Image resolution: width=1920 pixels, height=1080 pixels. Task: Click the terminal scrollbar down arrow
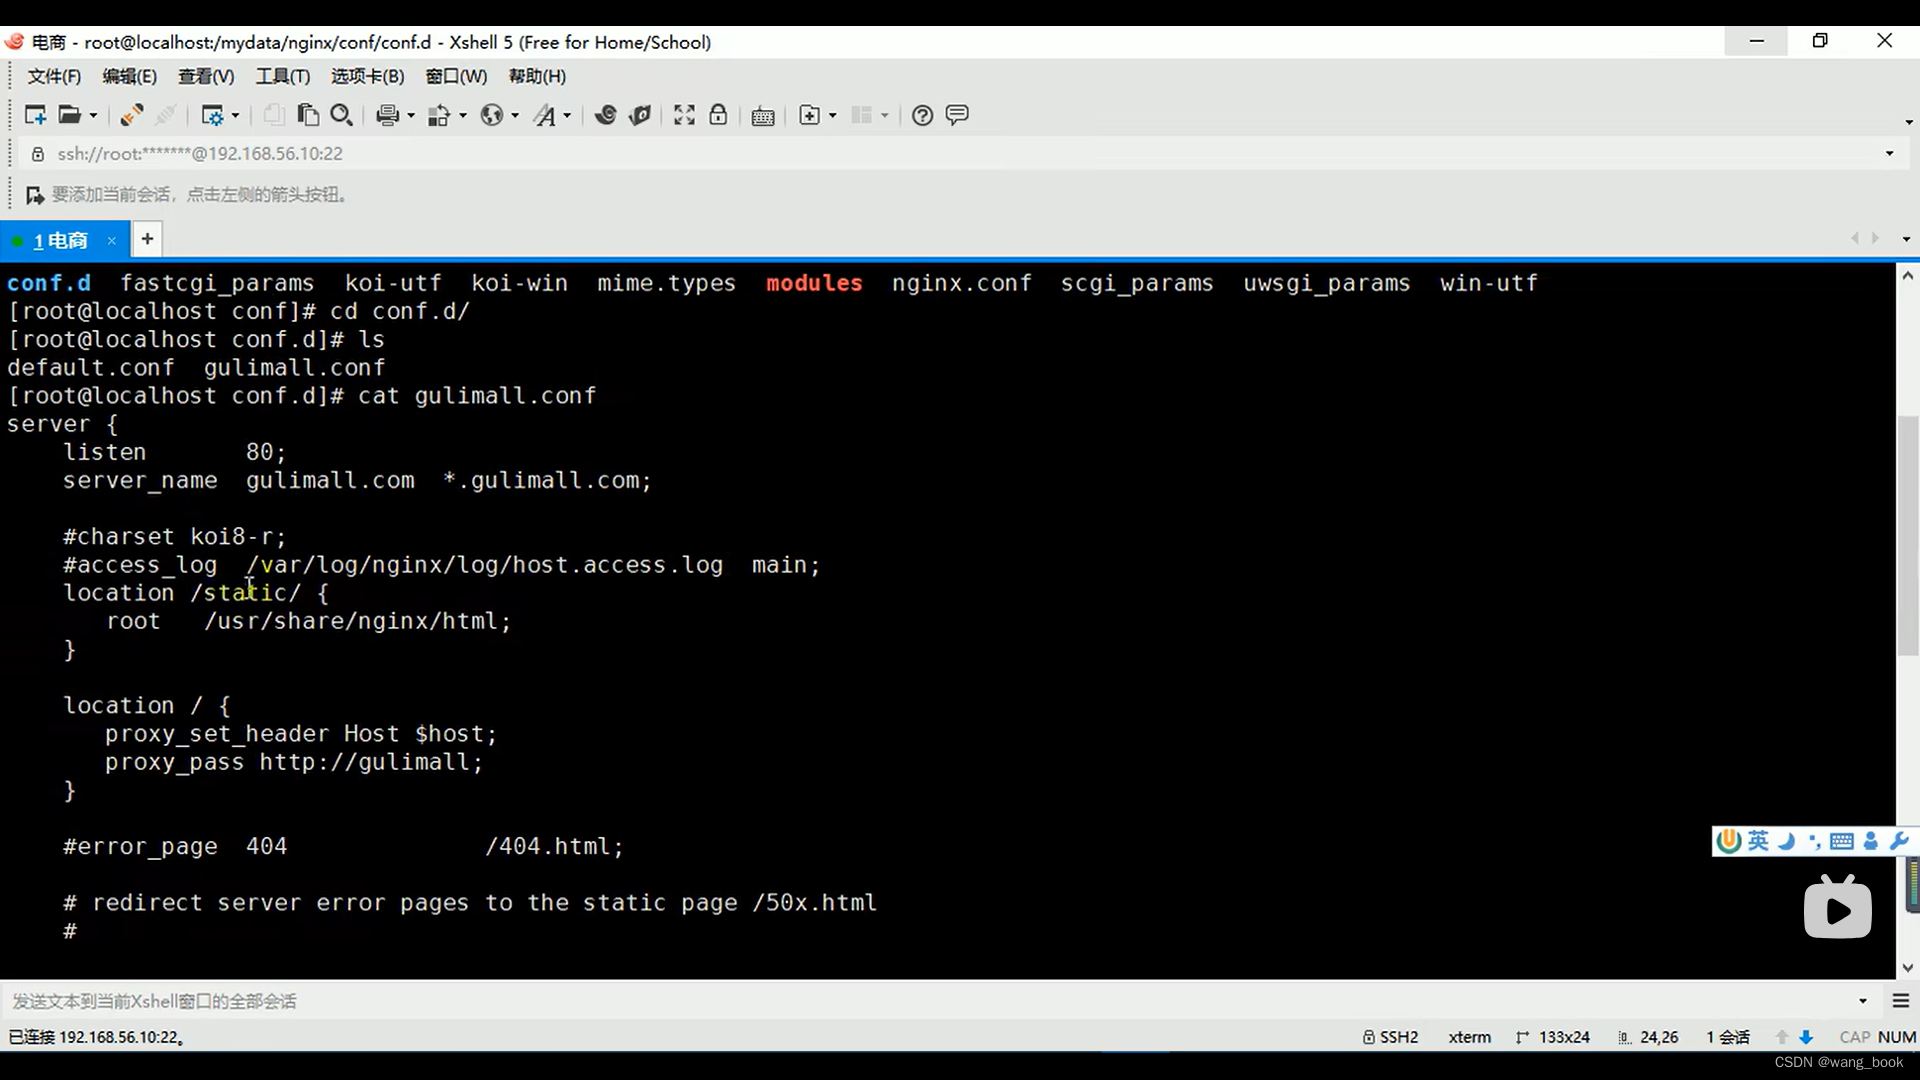[1907, 968]
